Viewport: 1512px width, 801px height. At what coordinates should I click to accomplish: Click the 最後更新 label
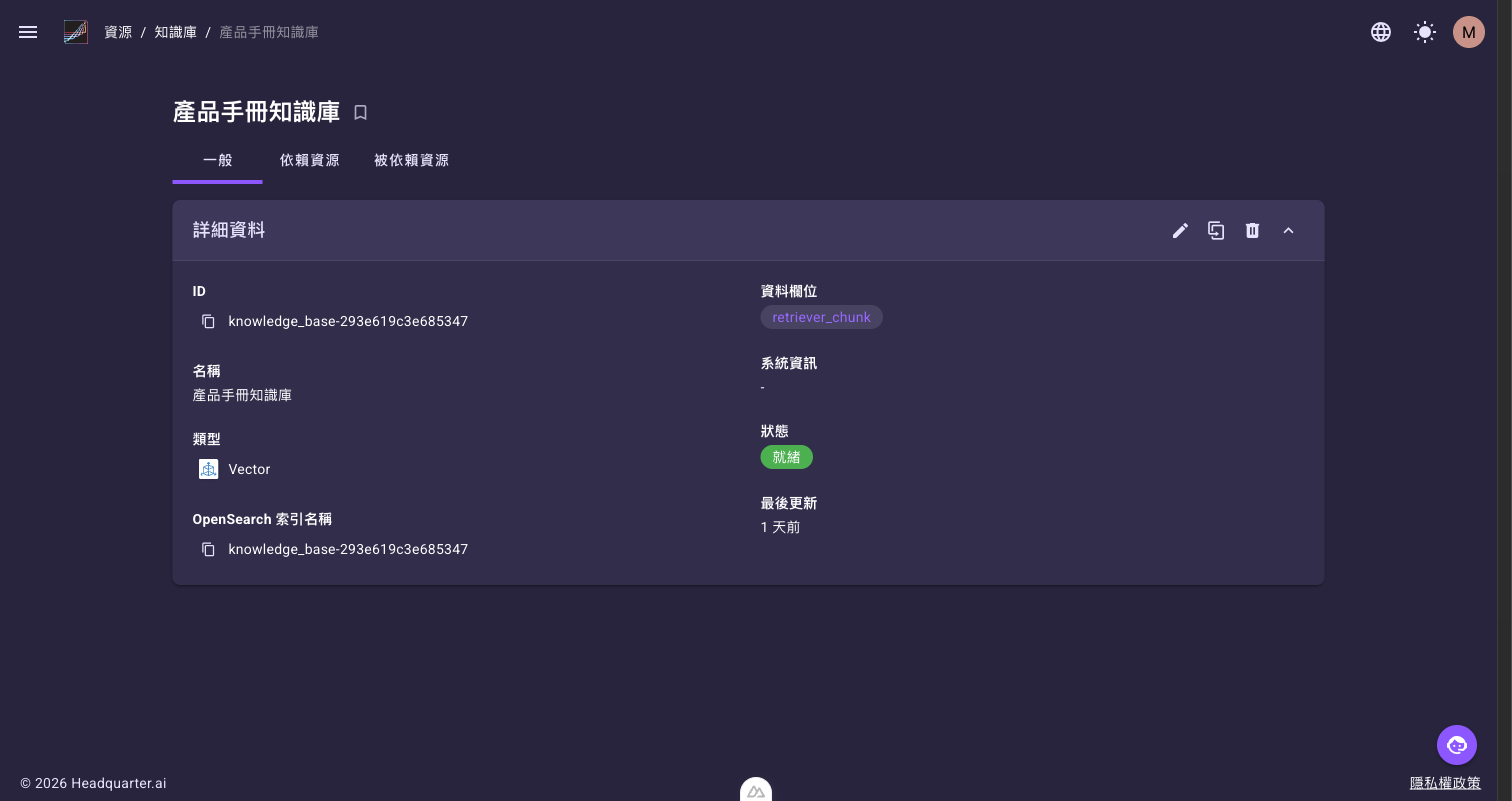coord(789,503)
